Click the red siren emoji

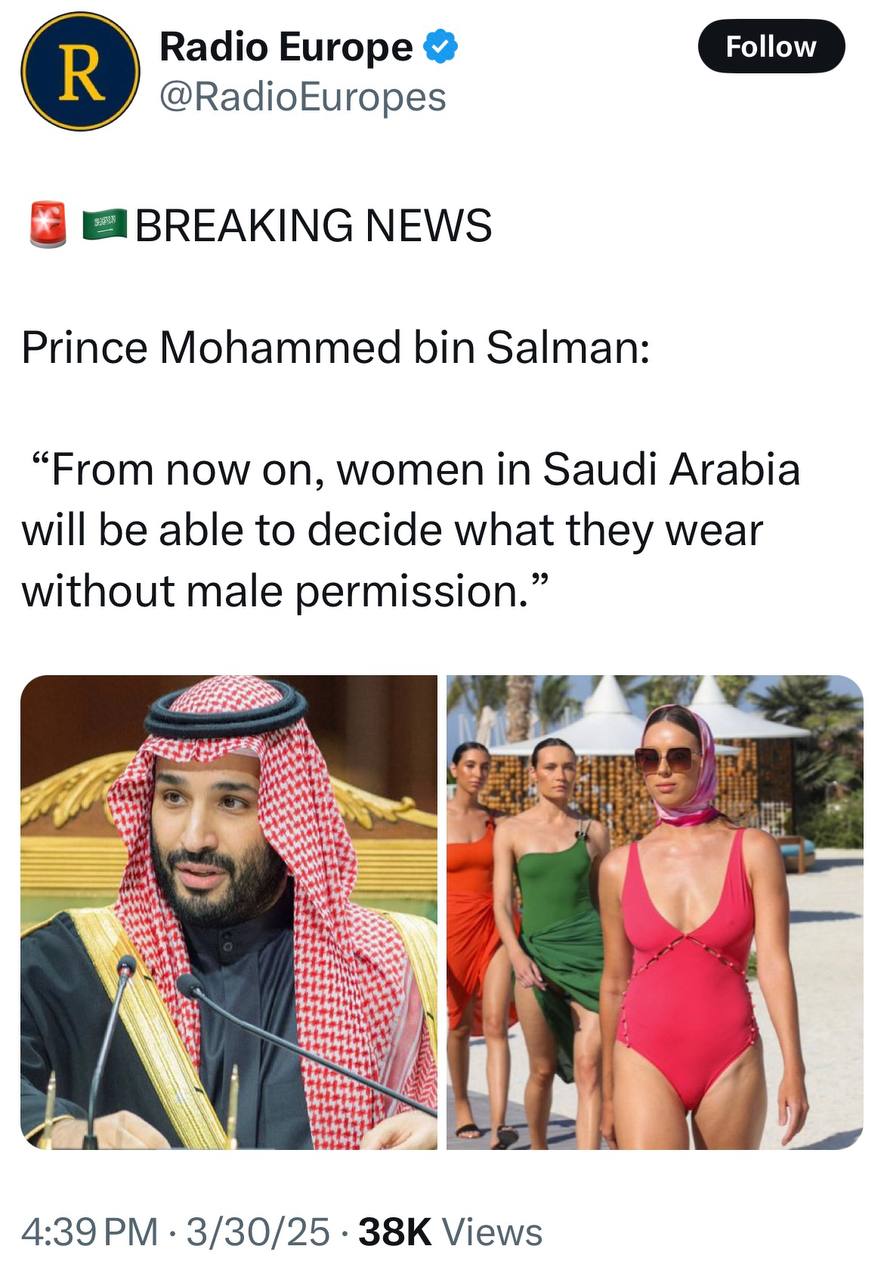click(48, 224)
